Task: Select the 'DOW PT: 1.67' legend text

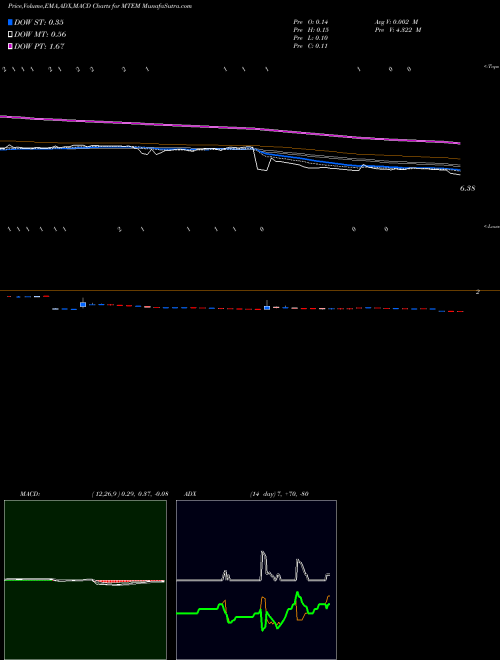Action: tap(39, 47)
